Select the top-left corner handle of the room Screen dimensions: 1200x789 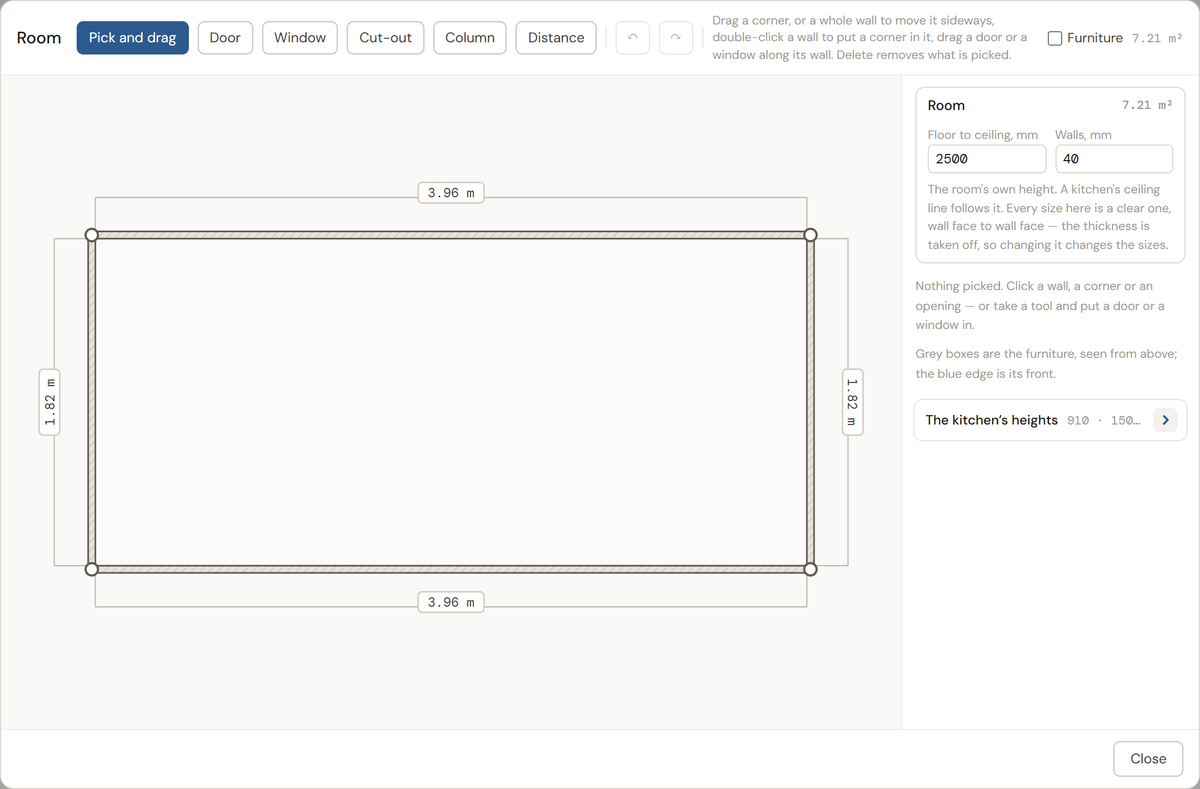pyautogui.click(x=92, y=235)
